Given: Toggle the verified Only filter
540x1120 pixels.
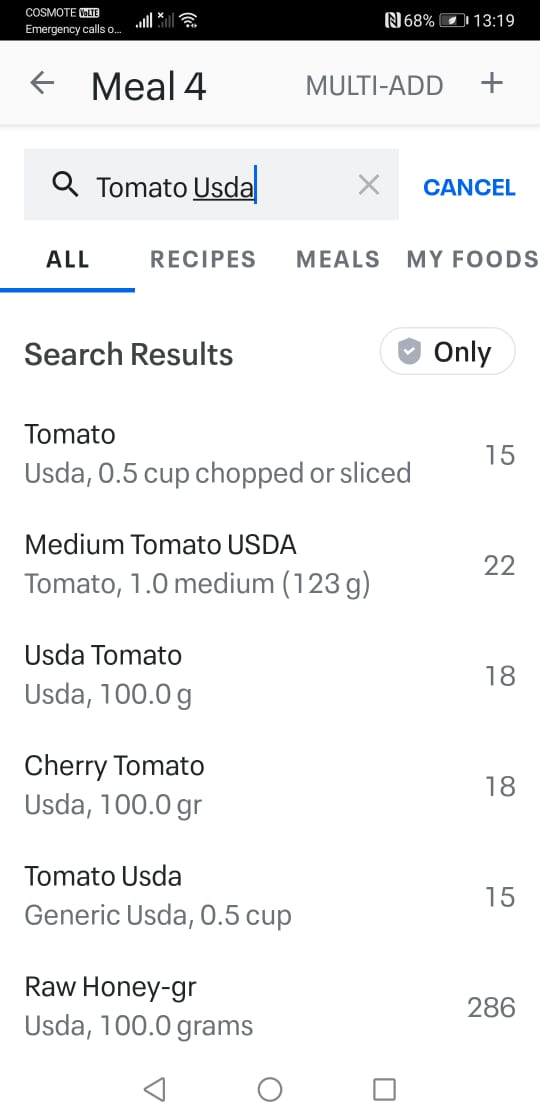Looking at the screenshot, I should click(447, 351).
